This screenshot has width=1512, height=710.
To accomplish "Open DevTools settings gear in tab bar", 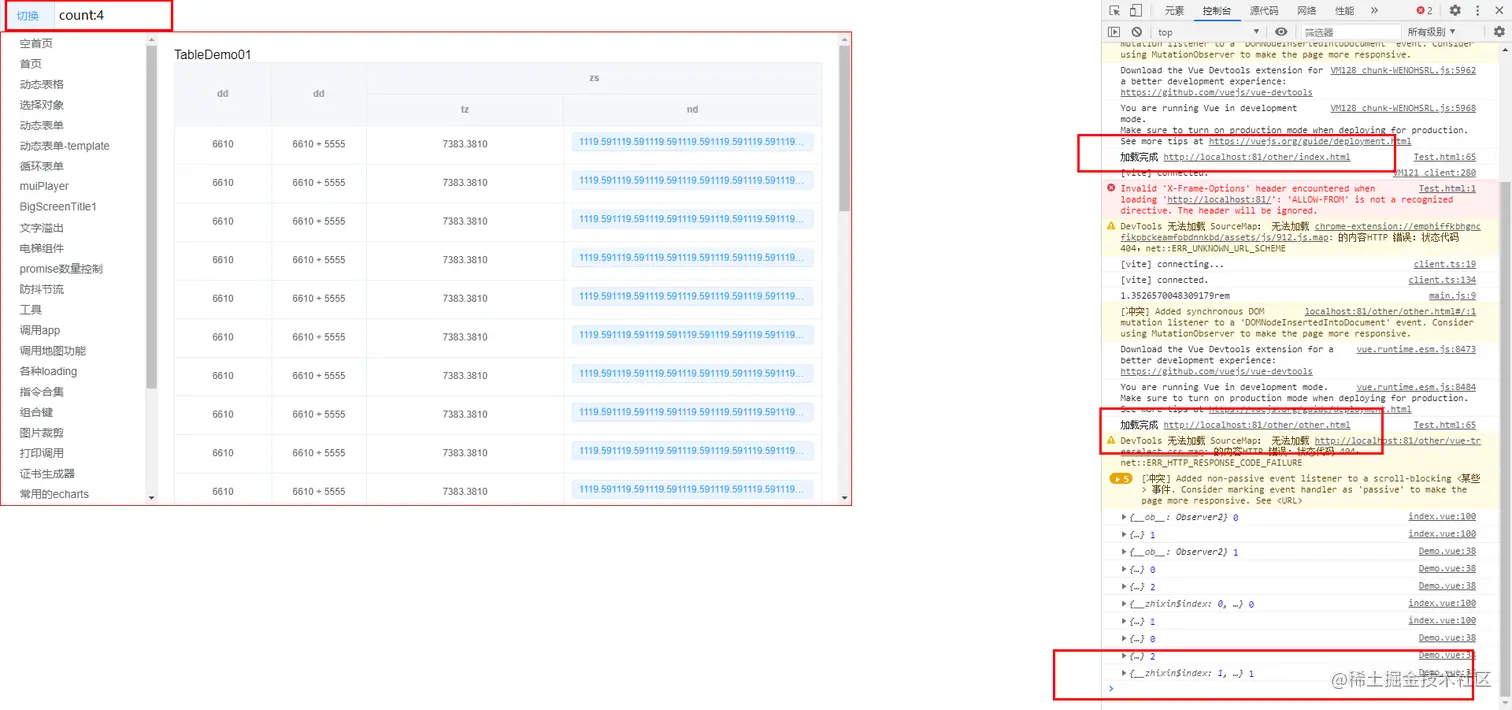I will 1455,10.
